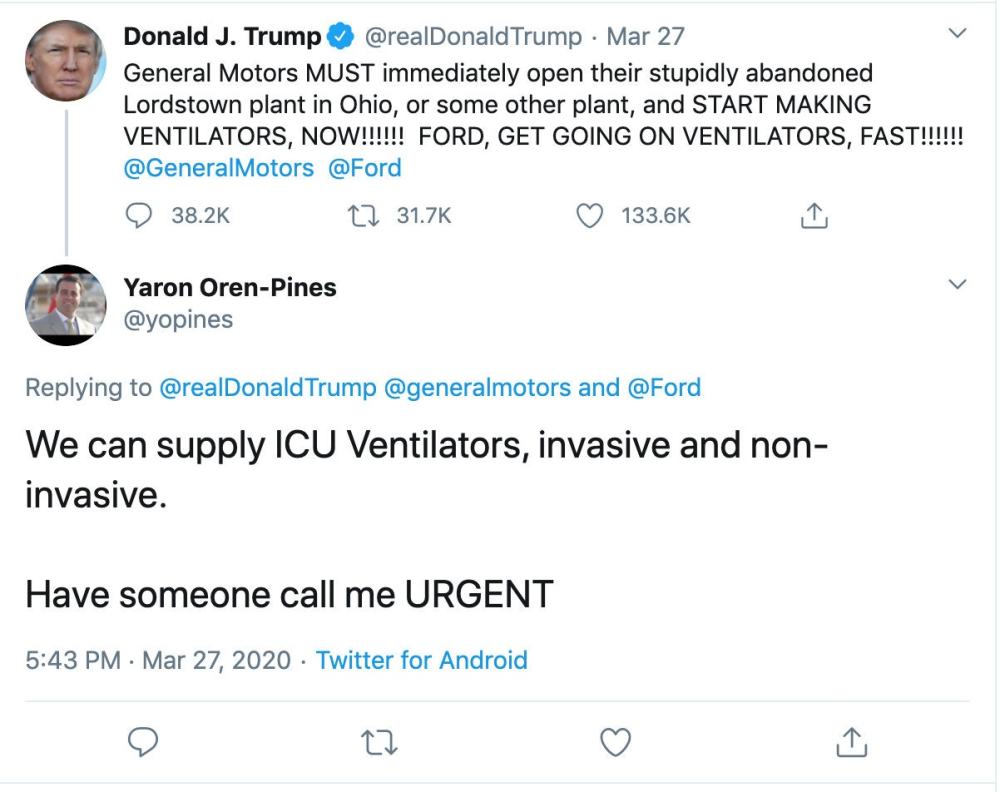Screen dimensions: 1000x792
Task: Open the menu chevron on Trump's tweet
Action: pyautogui.click(x=957, y=35)
